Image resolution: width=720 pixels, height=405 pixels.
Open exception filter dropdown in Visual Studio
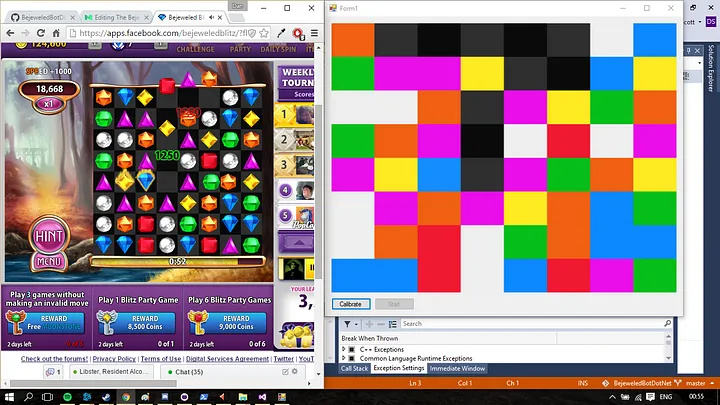(x=350, y=324)
